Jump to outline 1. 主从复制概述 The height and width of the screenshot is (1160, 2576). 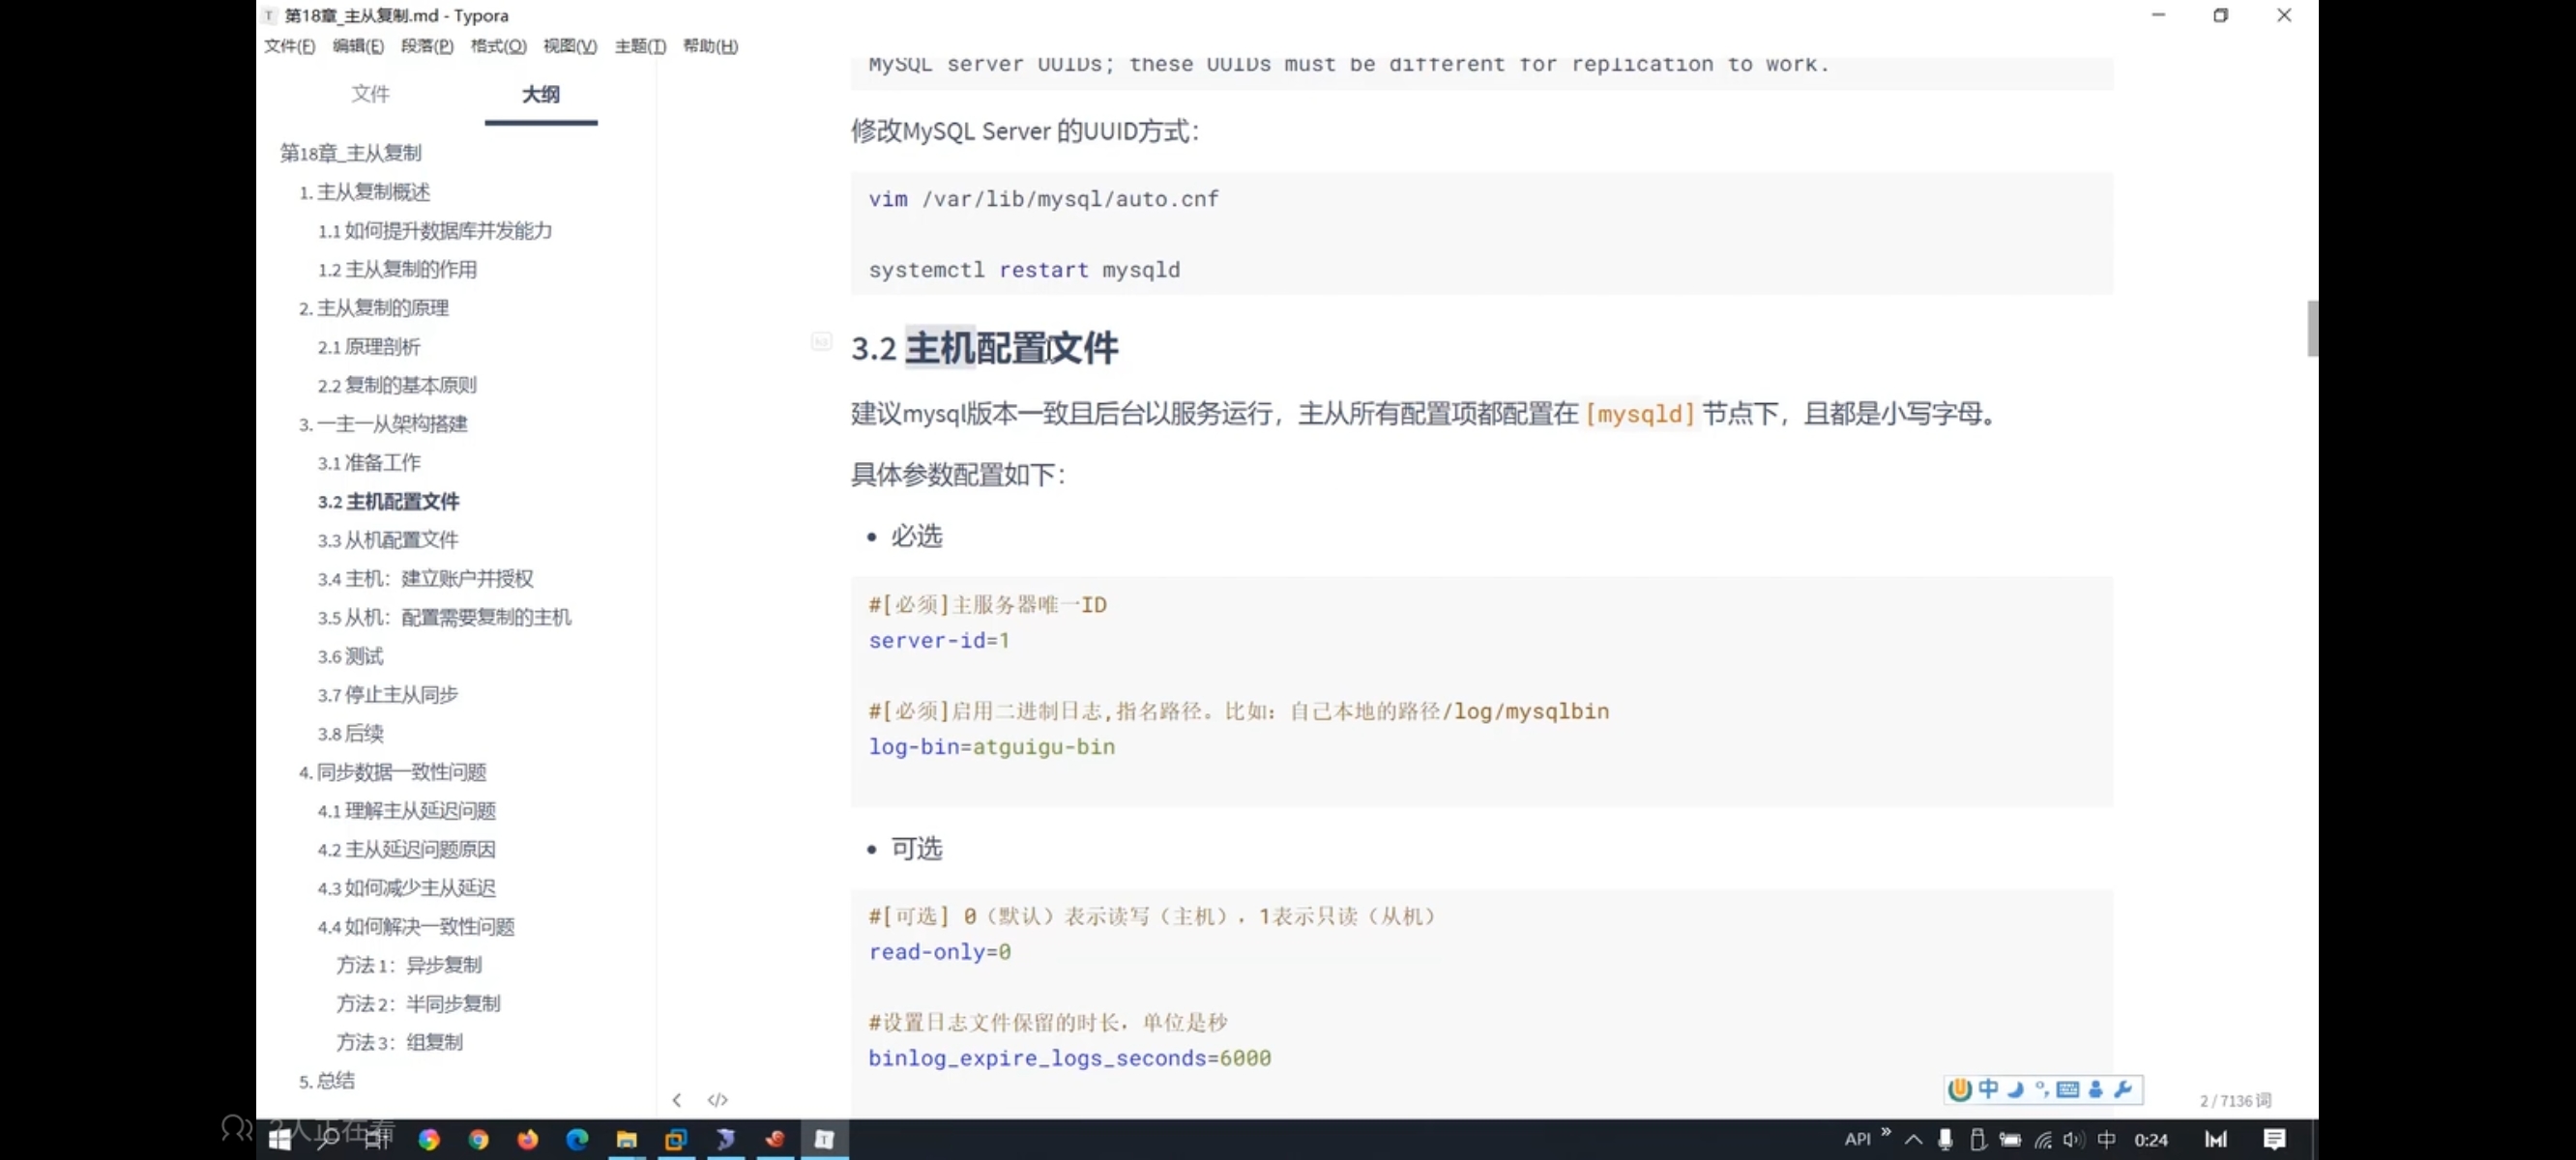pyautogui.click(x=364, y=192)
